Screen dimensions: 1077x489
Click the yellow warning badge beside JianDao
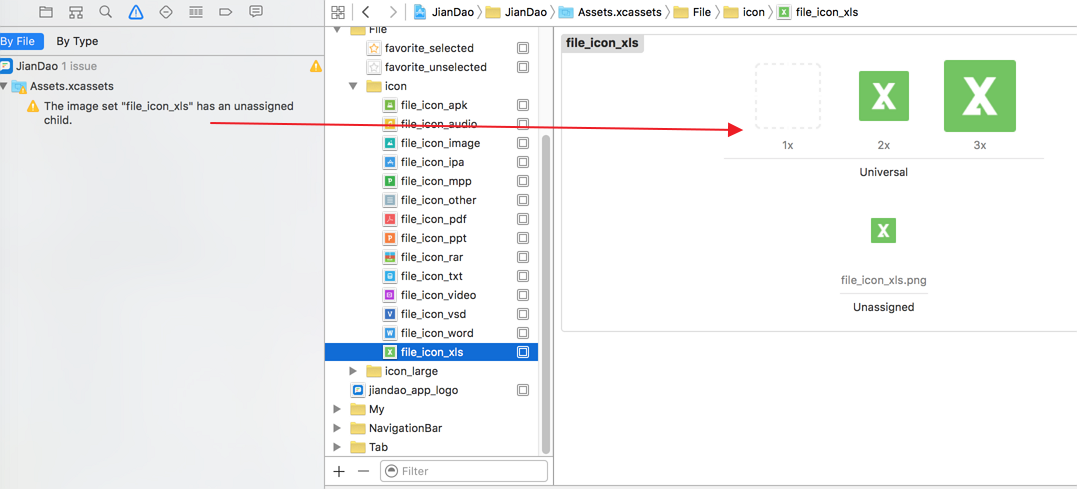tap(315, 67)
